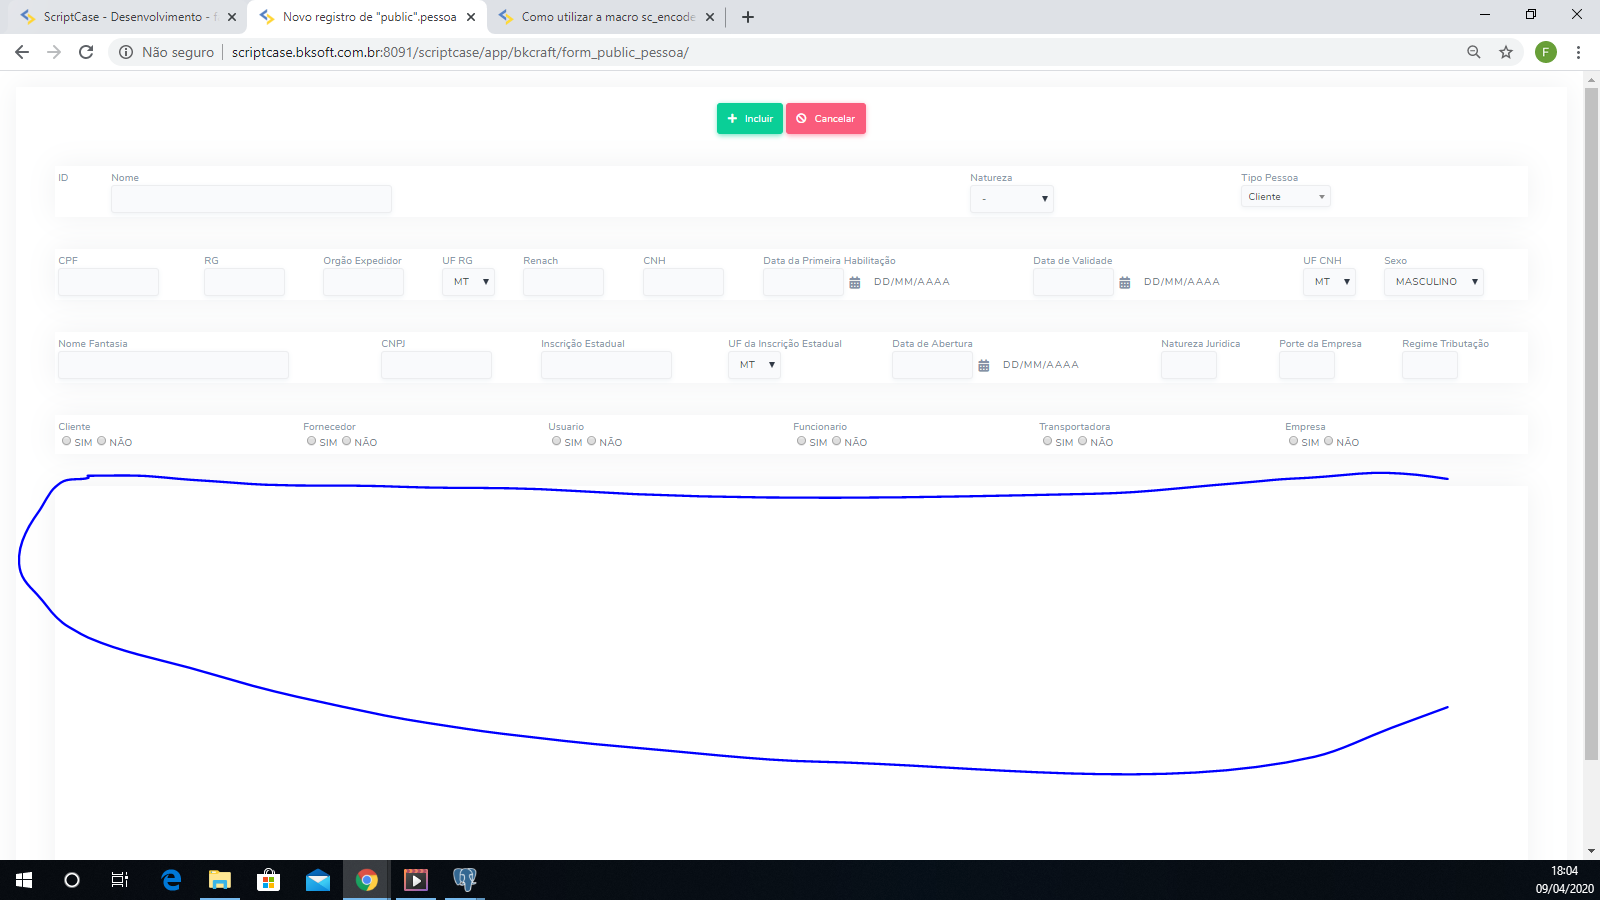
Task: Open the Tipo Pessoa dropdown showing Cliente
Action: (1285, 197)
